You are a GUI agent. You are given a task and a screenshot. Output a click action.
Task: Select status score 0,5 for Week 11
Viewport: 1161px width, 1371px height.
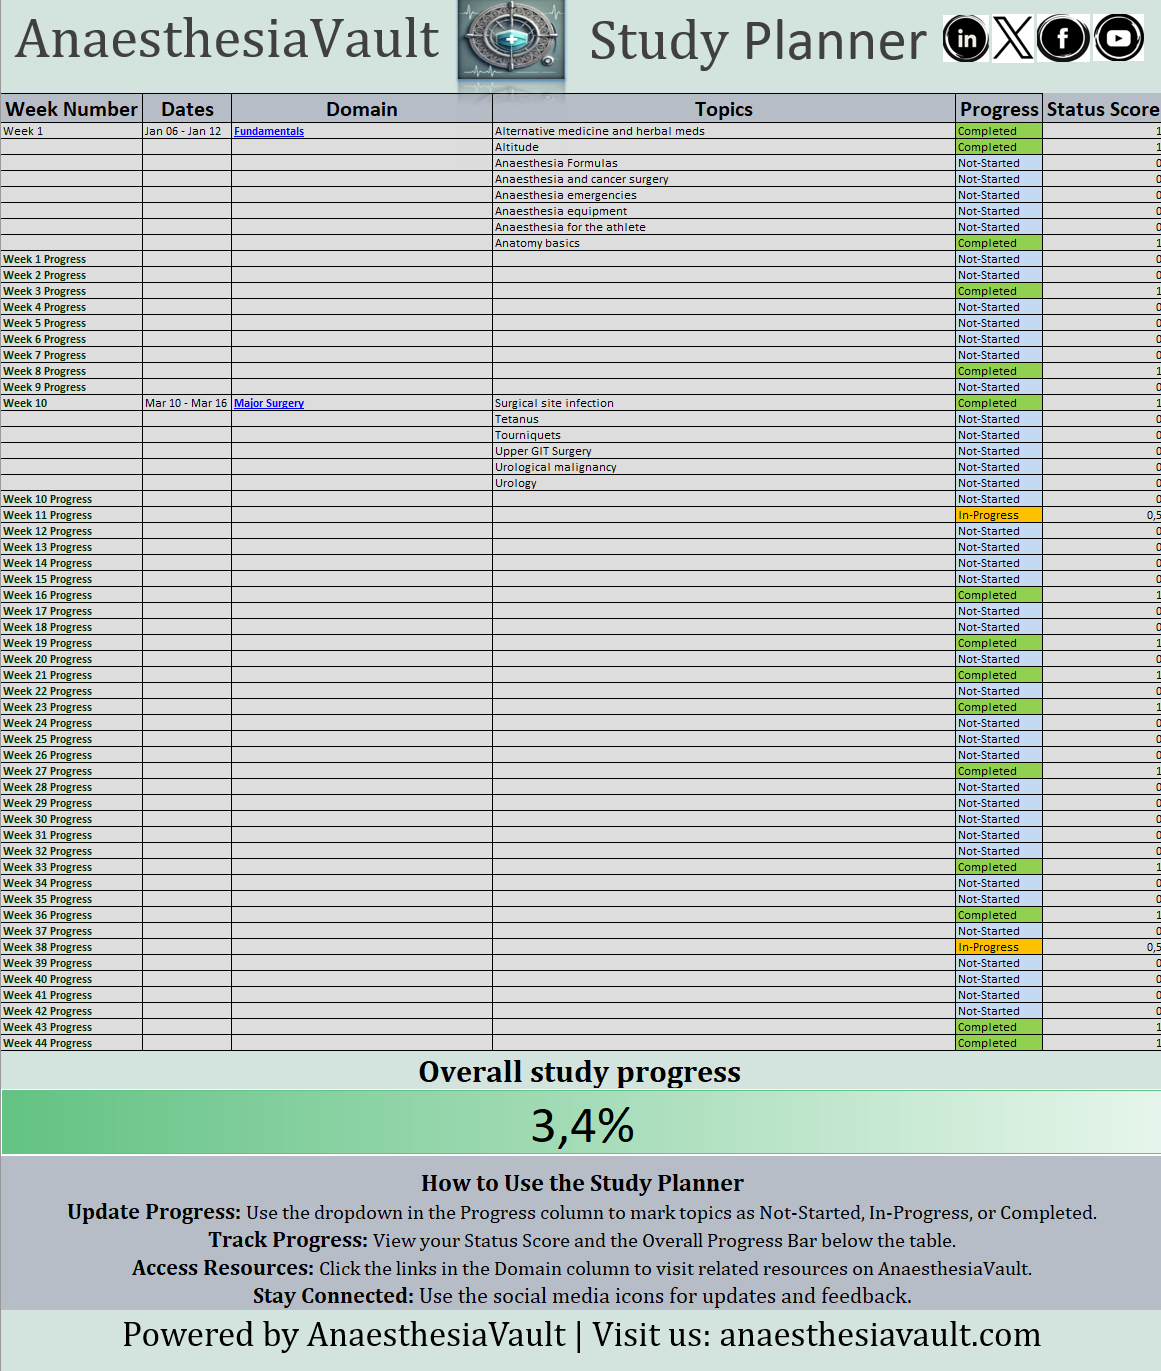tap(1102, 515)
